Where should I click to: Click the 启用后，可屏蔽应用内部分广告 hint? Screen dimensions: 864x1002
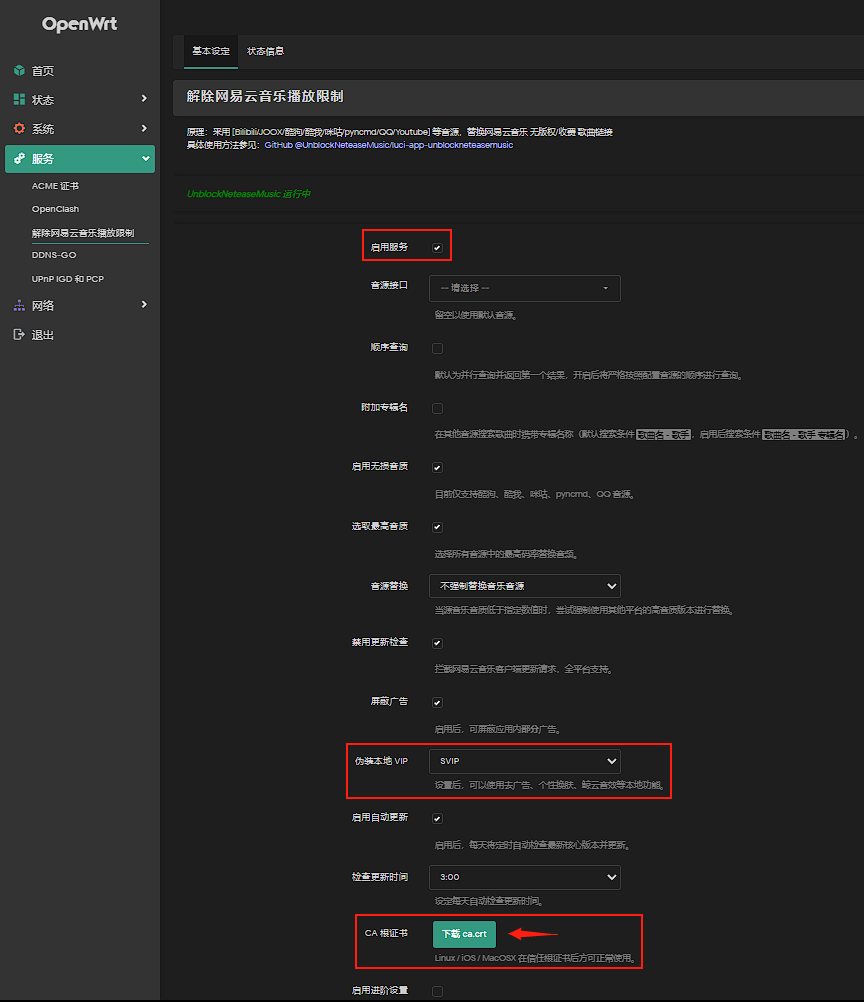(x=498, y=729)
